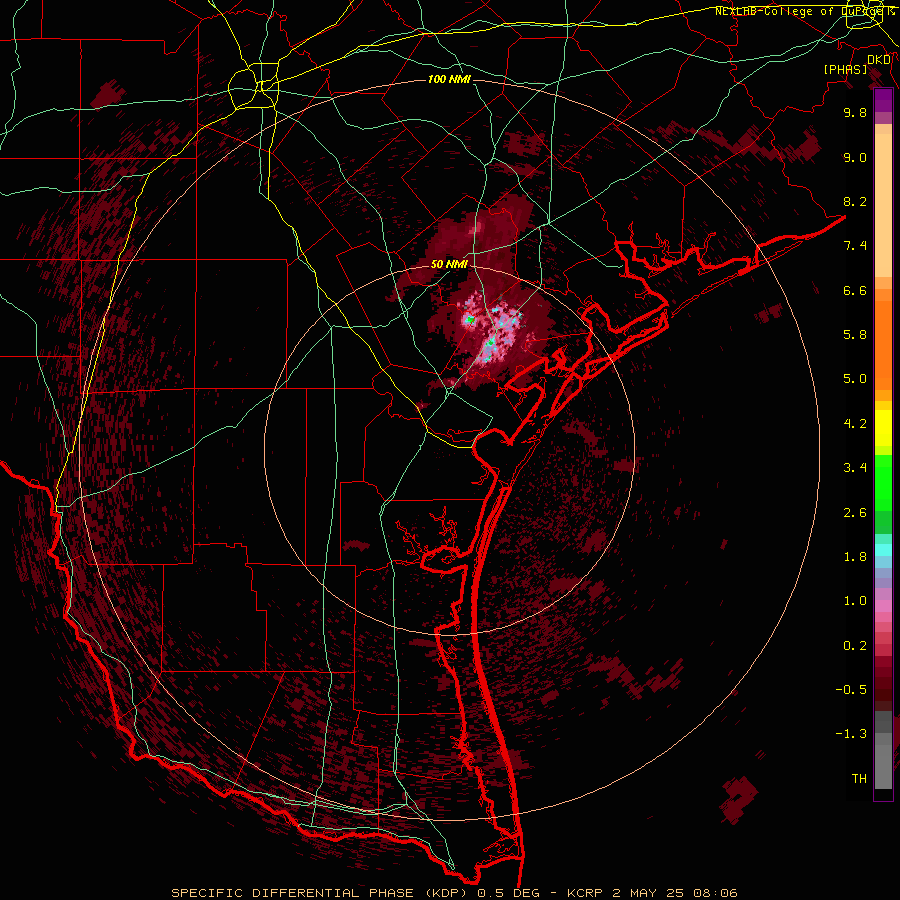900x900 pixels.
Task: Click the "100 NMI" range ring label
Action: pyautogui.click(x=449, y=79)
